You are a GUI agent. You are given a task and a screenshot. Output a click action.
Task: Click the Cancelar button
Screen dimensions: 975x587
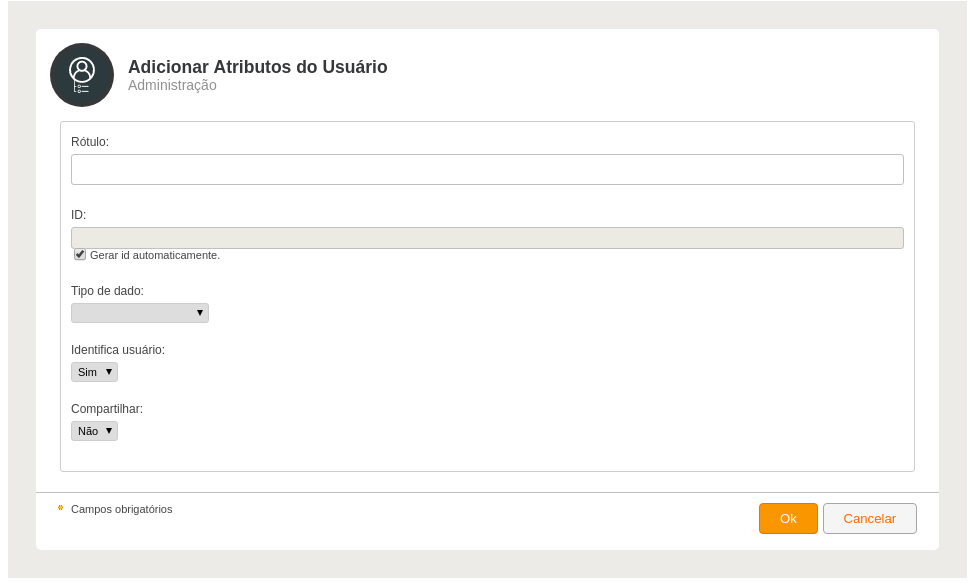tap(870, 519)
